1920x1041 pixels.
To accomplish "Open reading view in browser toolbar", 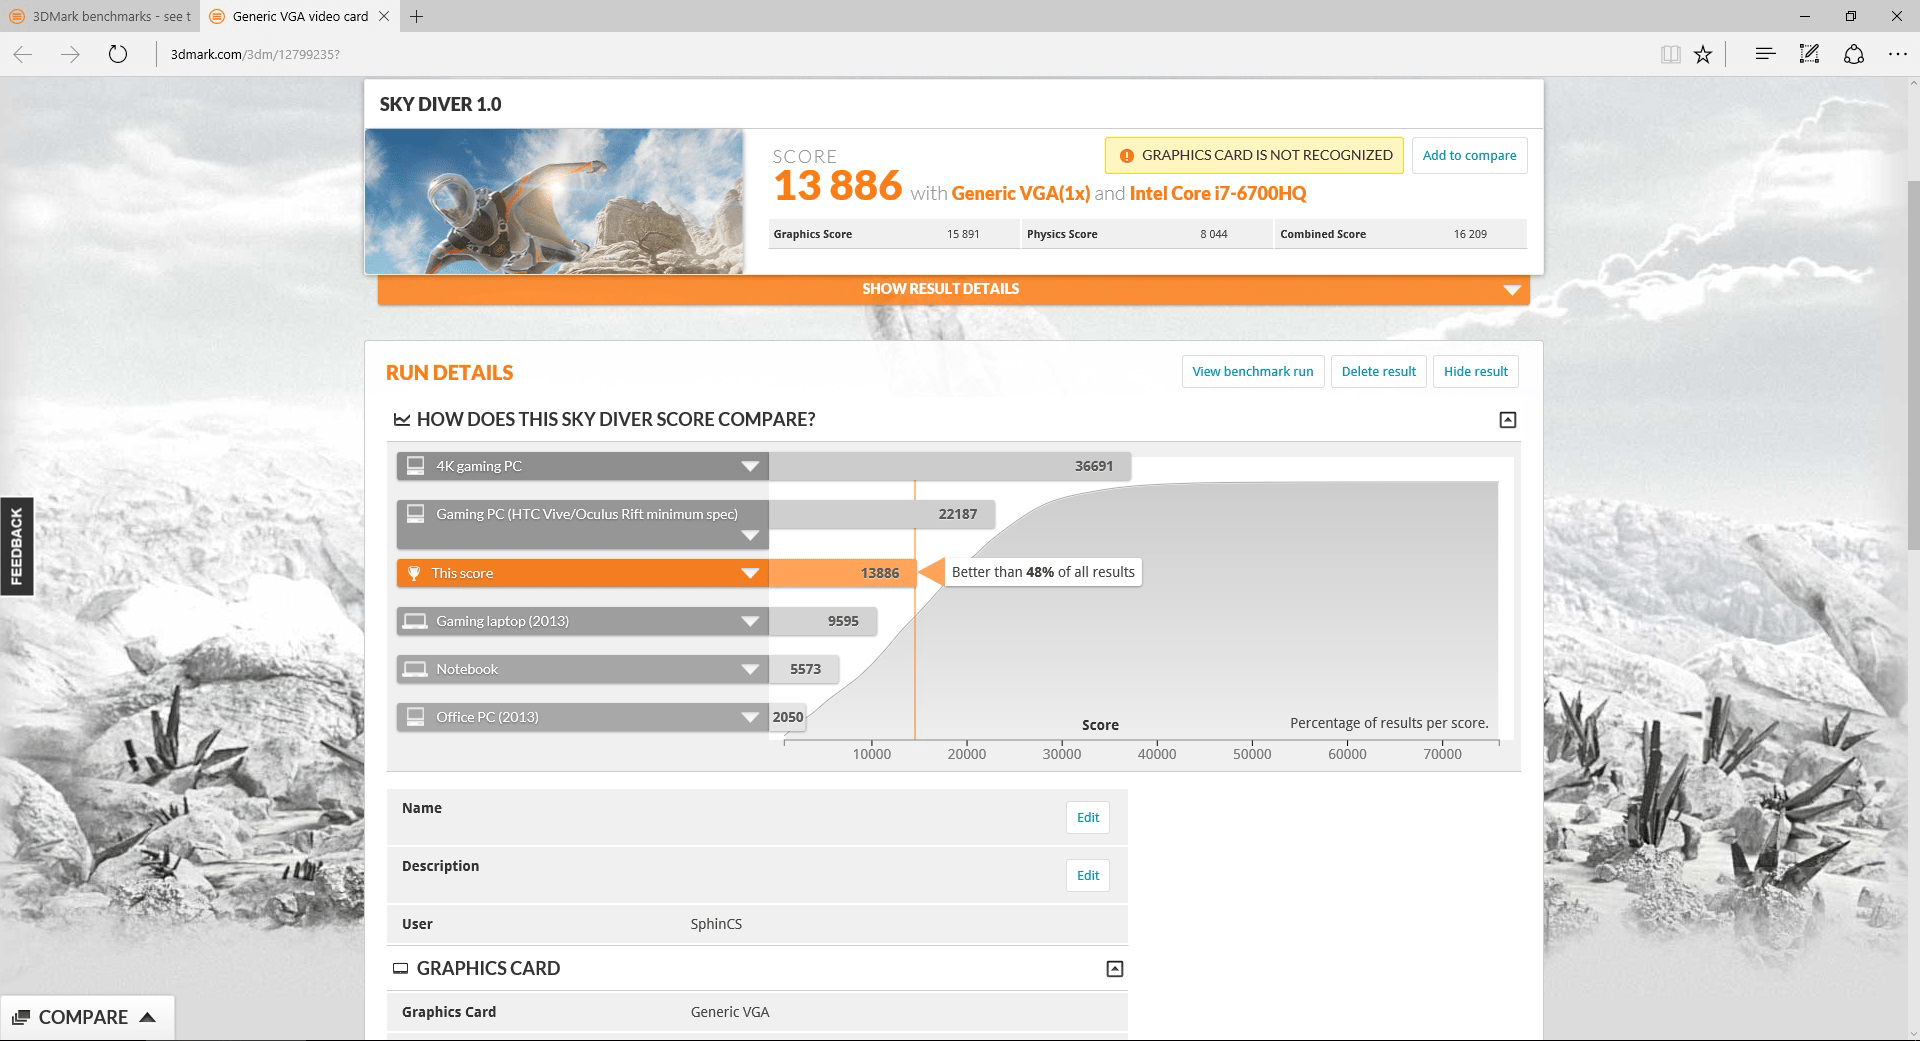I will point(1670,54).
